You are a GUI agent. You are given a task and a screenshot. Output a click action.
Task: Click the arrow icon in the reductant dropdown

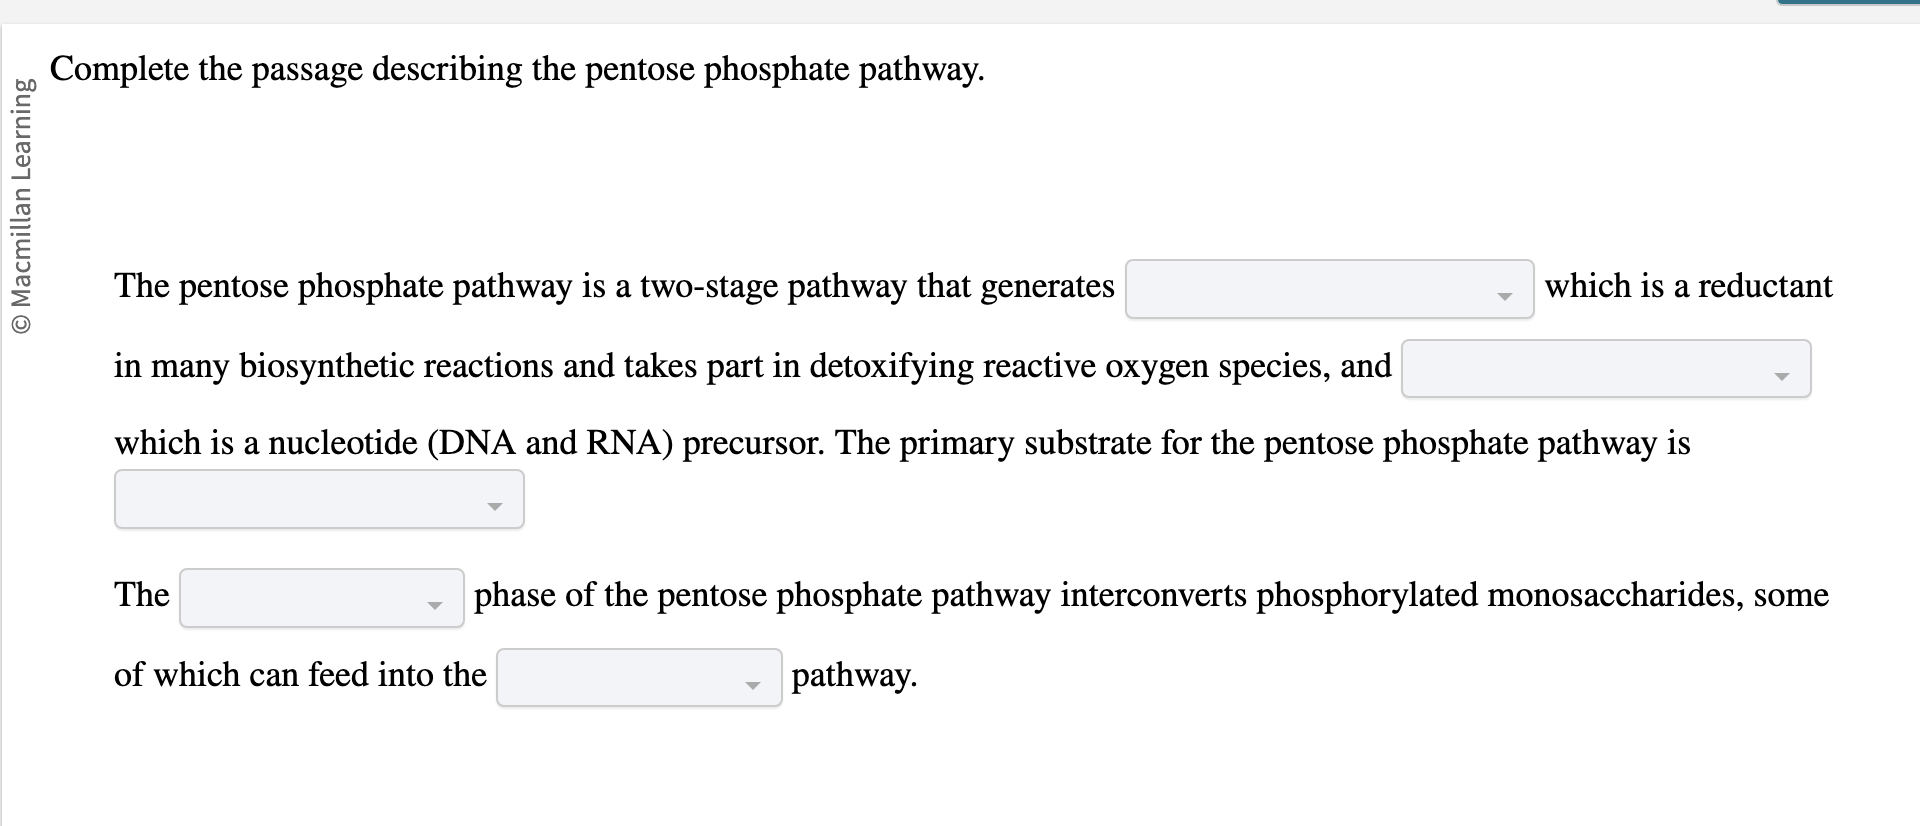point(1505,295)
